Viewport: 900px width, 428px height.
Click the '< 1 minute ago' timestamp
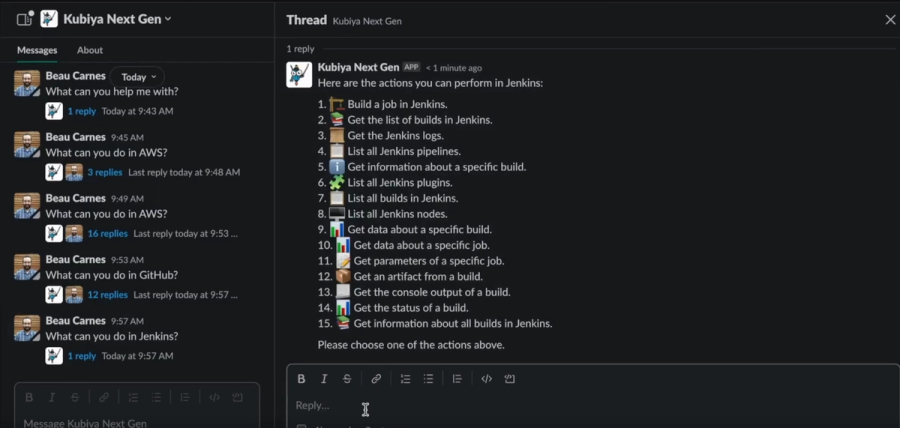point(453,68)
